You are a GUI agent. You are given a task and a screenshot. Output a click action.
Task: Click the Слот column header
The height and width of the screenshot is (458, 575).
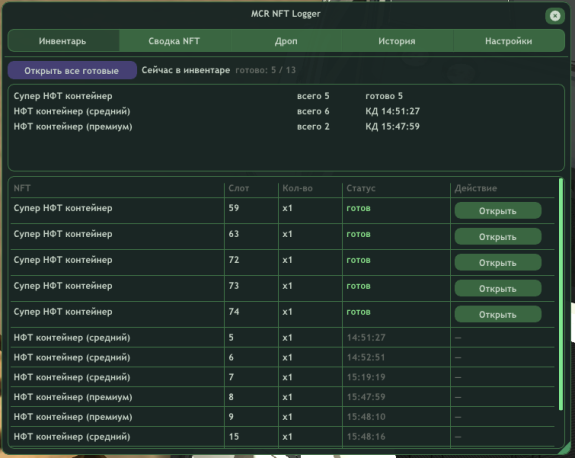238,188
